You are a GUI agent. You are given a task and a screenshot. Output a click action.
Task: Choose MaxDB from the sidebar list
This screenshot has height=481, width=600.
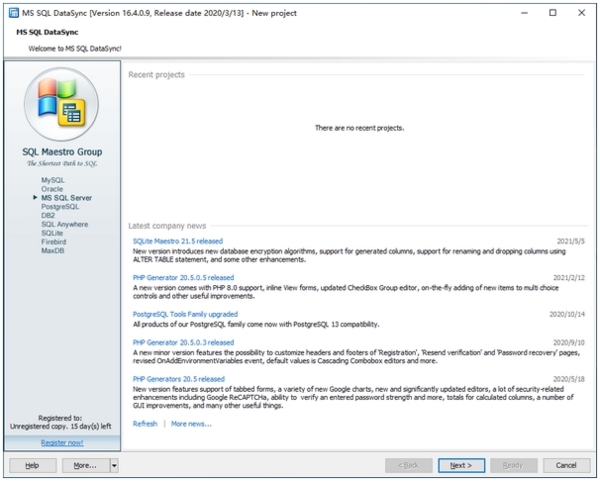click(53, 251)
